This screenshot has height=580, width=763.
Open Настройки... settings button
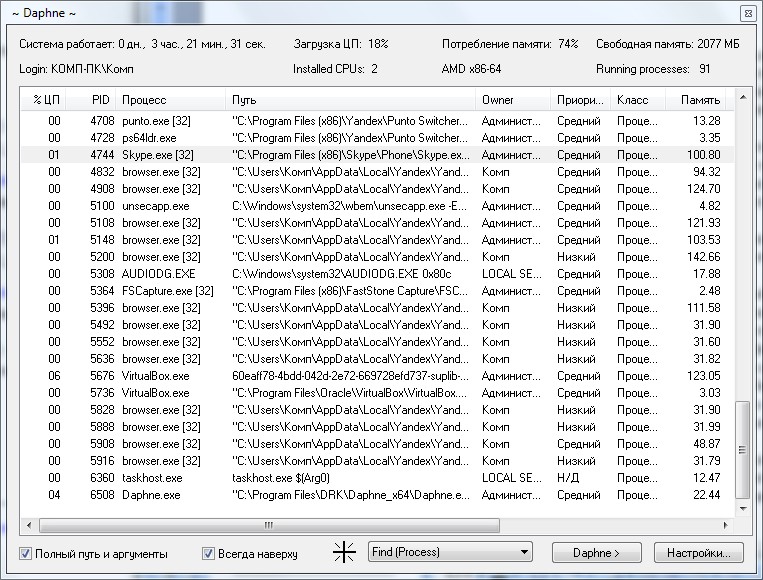(x=698, y=553)
